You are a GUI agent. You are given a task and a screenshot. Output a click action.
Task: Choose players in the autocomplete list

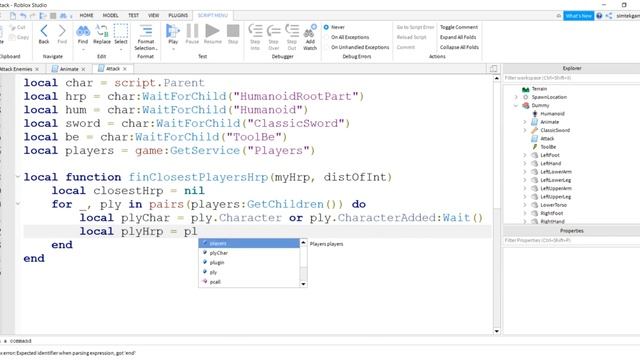click(x=249, y=243)
